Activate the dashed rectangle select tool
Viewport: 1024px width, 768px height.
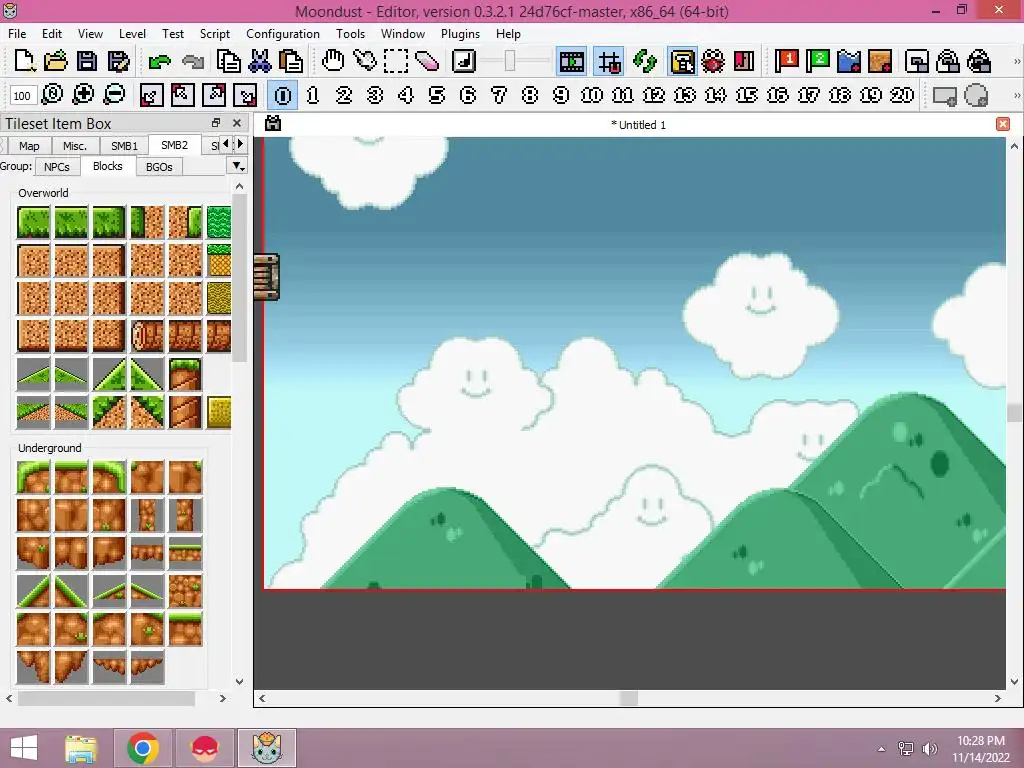click(x=396, y=61)
